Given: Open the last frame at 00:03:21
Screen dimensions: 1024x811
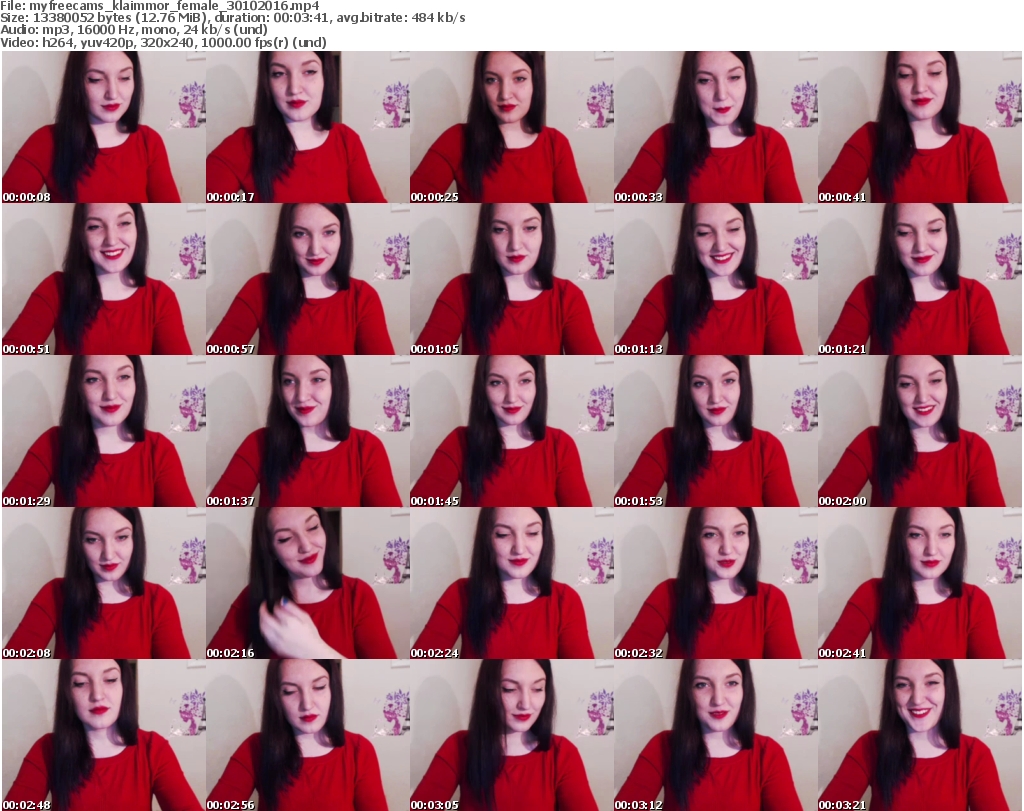Looking at the screenshot, I should click(x=918, y=735).
